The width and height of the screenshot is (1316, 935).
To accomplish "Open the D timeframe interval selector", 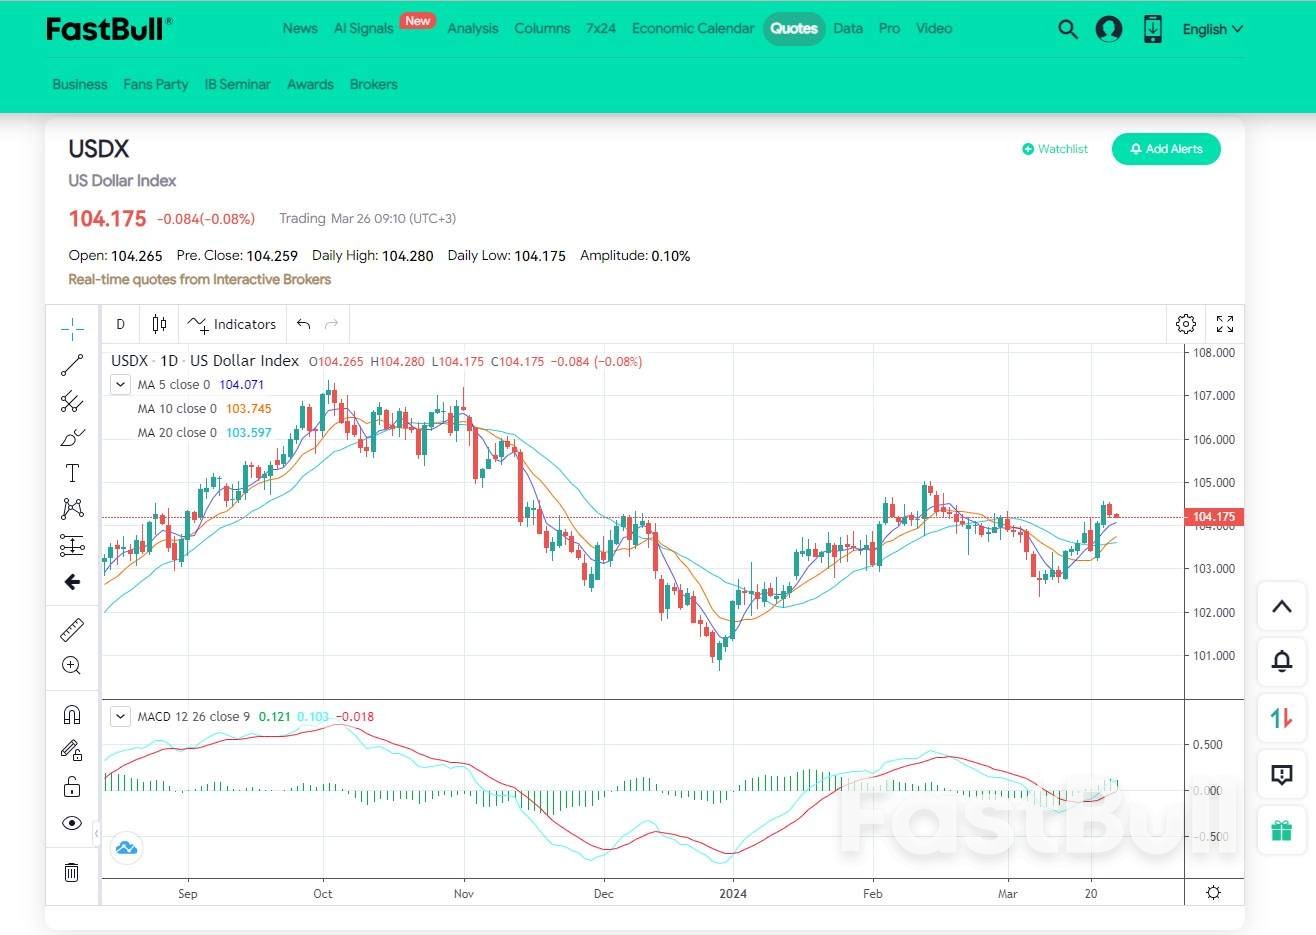I will 120,324.
